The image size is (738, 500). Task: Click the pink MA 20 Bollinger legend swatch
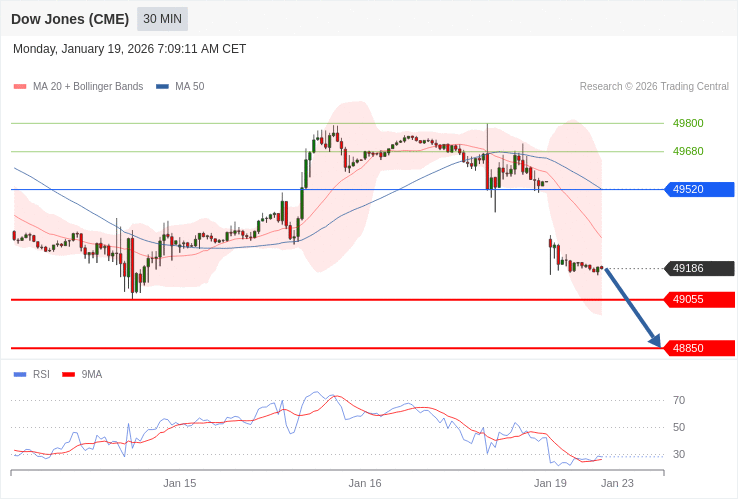click(x=20, y=87)
